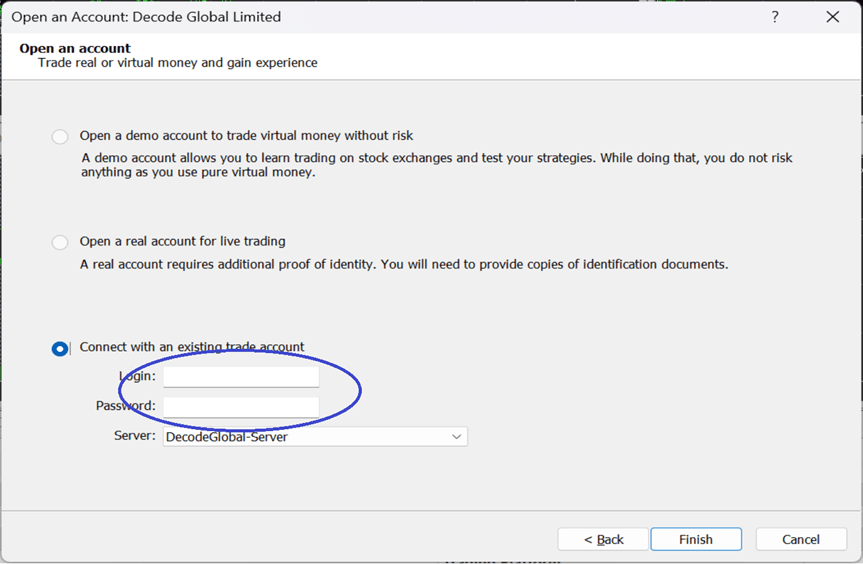
Task: Go back with the Back button
Action: coord(603,539)
